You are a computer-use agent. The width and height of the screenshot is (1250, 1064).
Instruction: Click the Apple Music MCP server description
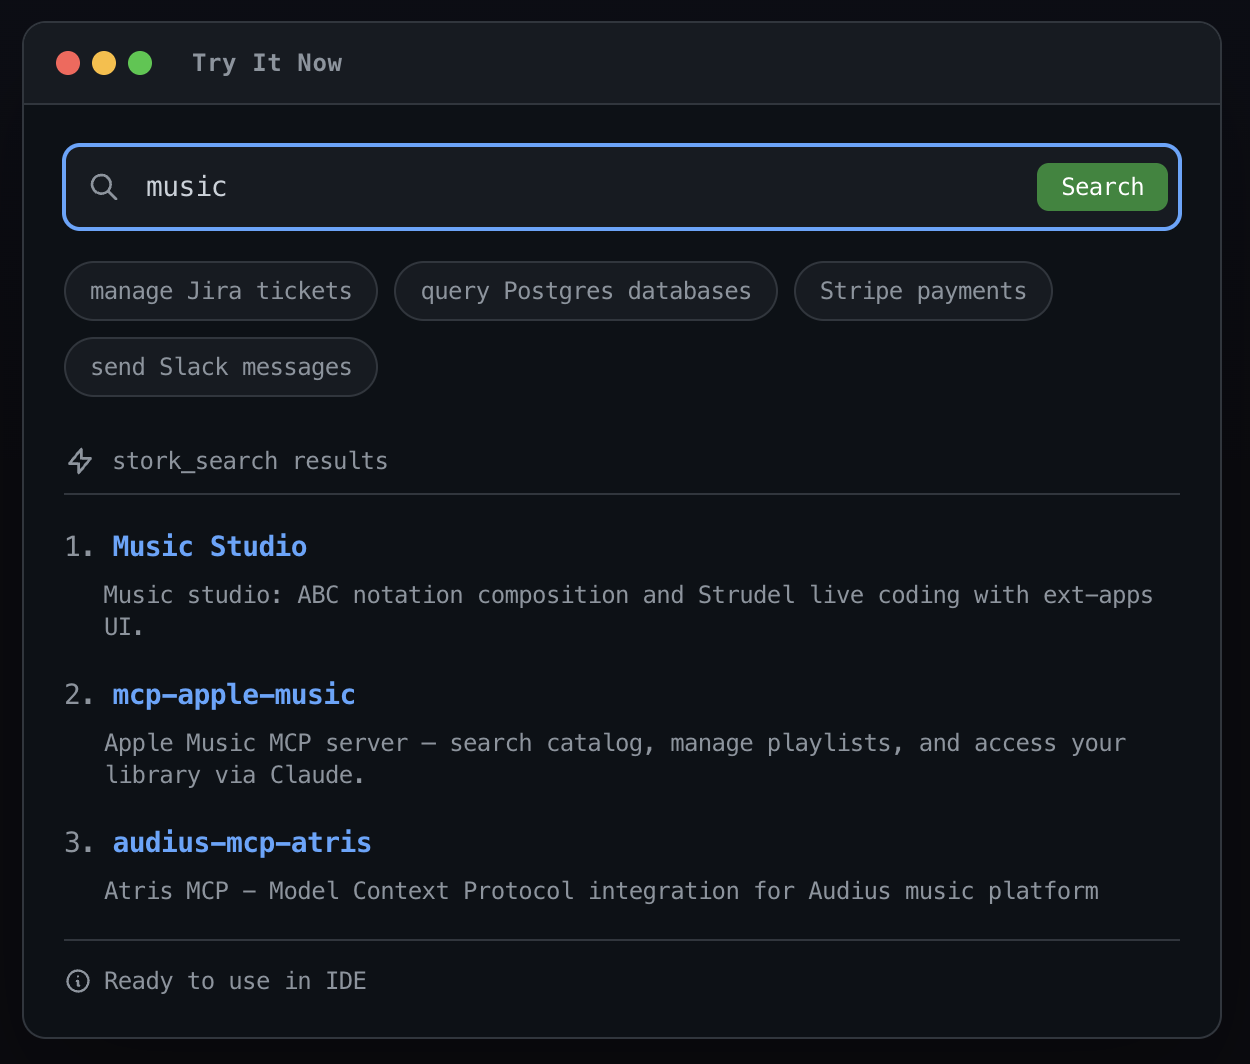pos(614,743)
